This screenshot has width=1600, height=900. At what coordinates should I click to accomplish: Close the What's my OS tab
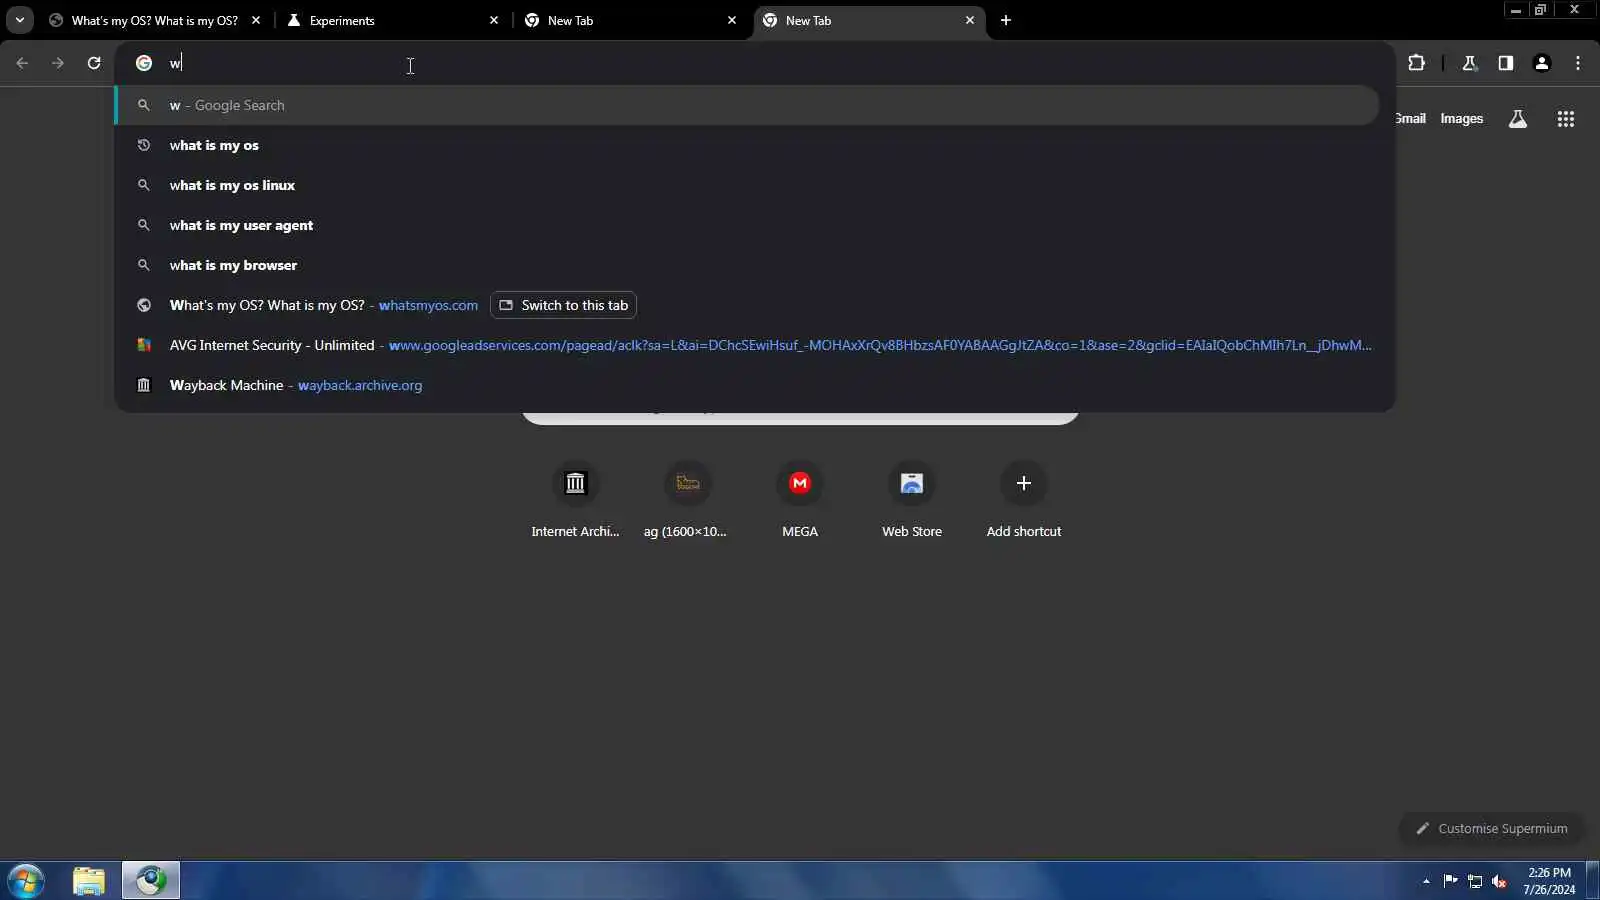256,20
